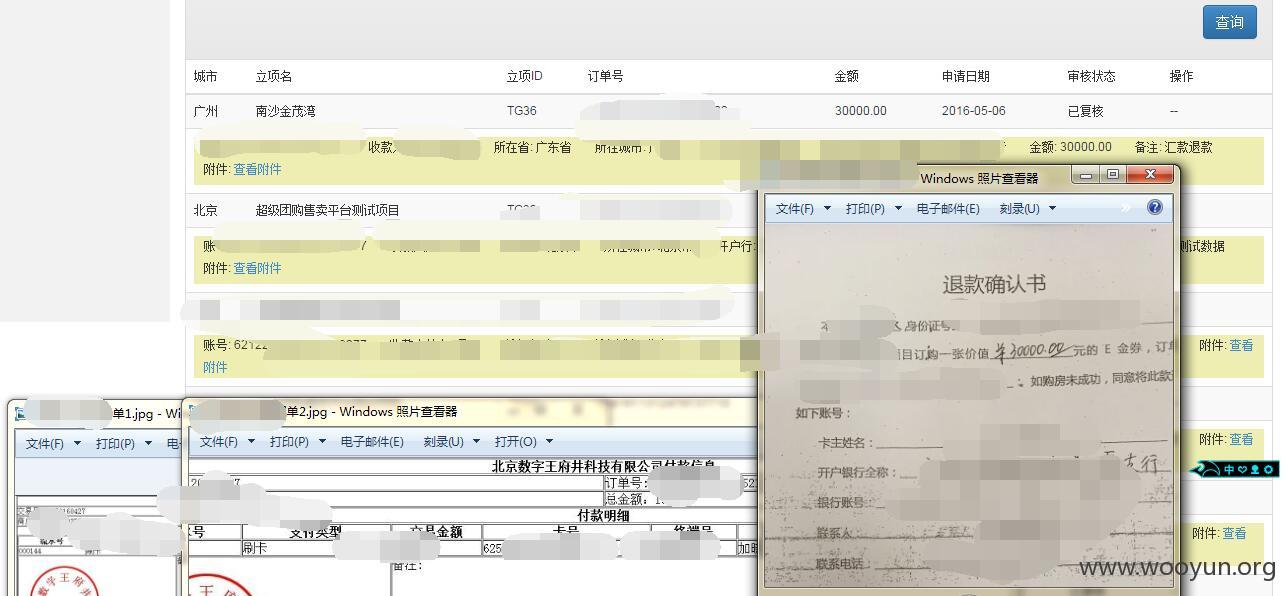Click 所在省: 广东省 text in detail row
Screen dimensions: 1285x596
[x=532, y=147]
